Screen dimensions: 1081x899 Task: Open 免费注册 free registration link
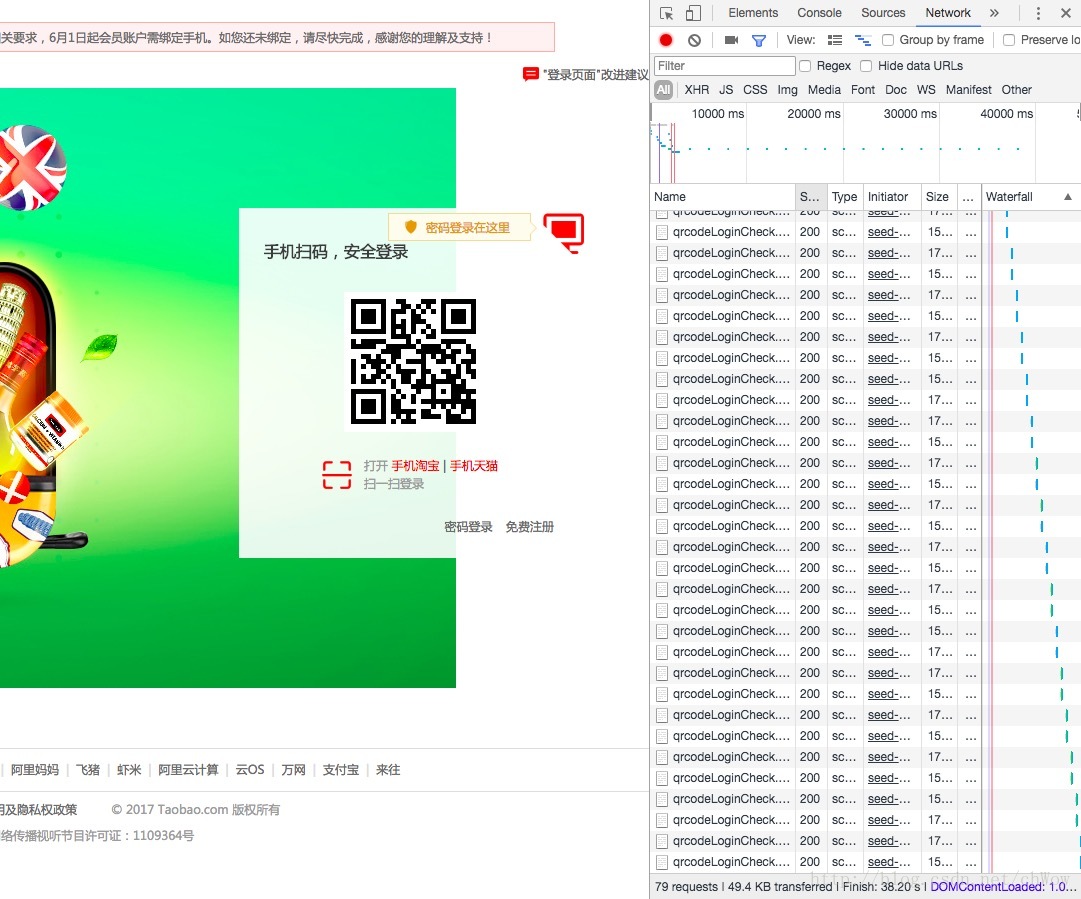pyautogui.click(x=529, y=527)
